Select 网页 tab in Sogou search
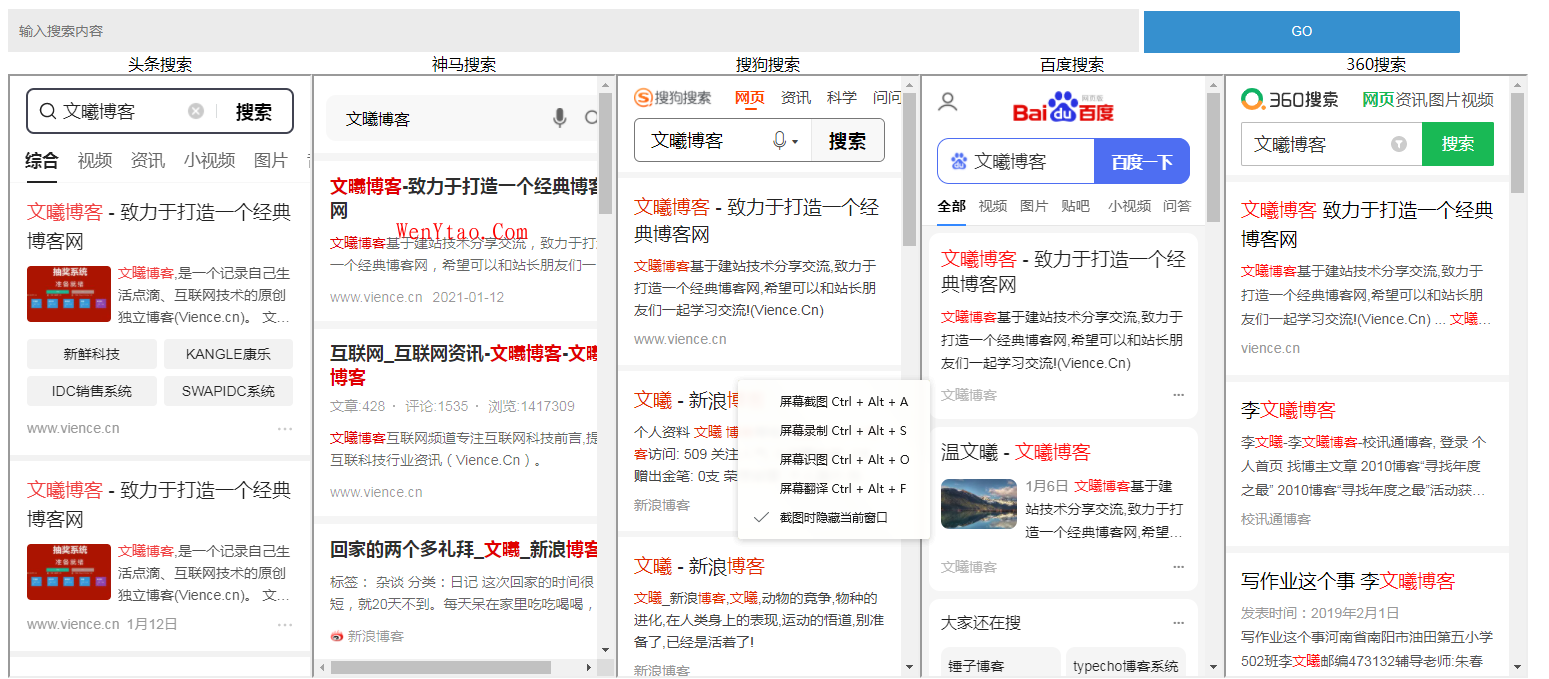The height and width of the screenshot is (679, 1549). (x=750, y=97)
